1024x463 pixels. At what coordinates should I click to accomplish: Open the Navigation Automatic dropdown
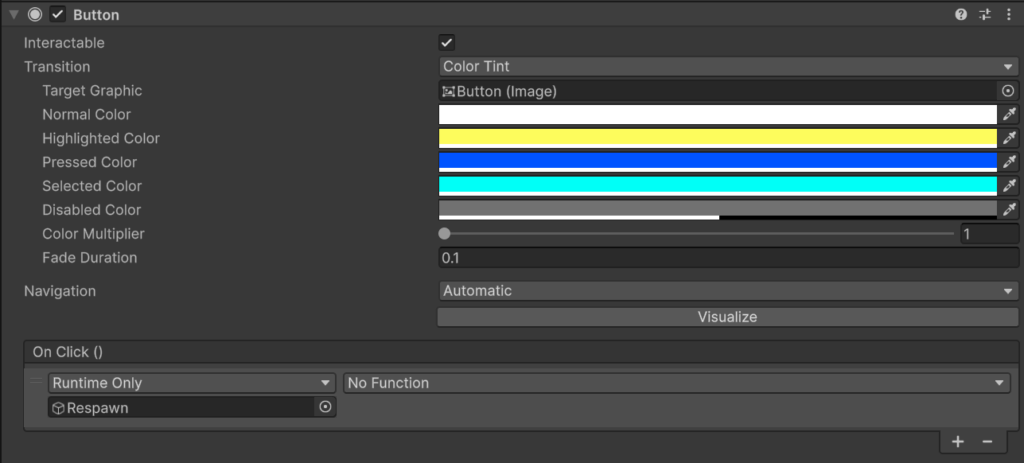[728, 291]
